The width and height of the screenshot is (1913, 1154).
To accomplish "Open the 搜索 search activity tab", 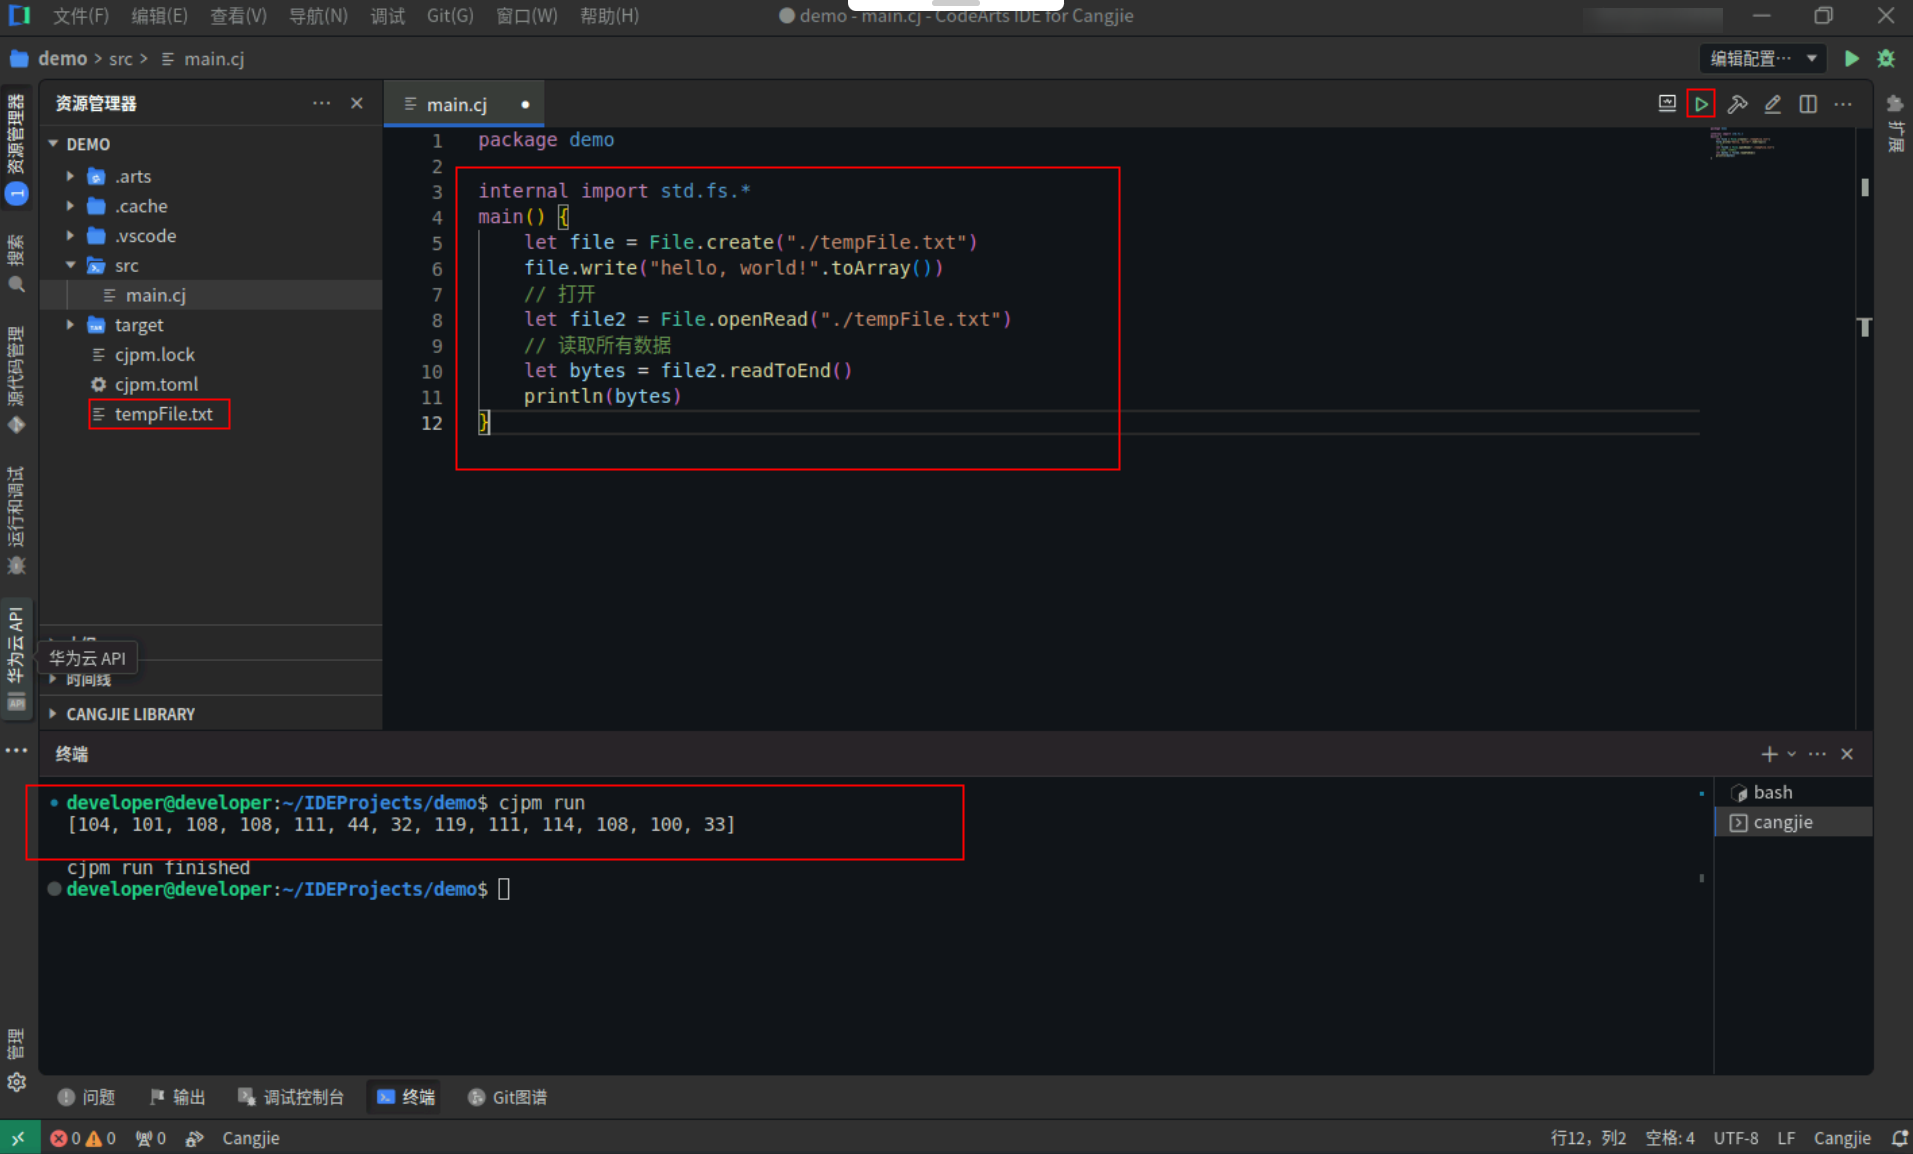I will (16, 264).
